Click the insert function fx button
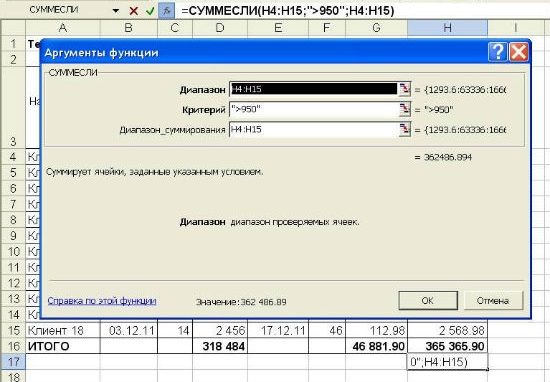The height and width of the screenshot is (382, 550). [x=166, y=11]
